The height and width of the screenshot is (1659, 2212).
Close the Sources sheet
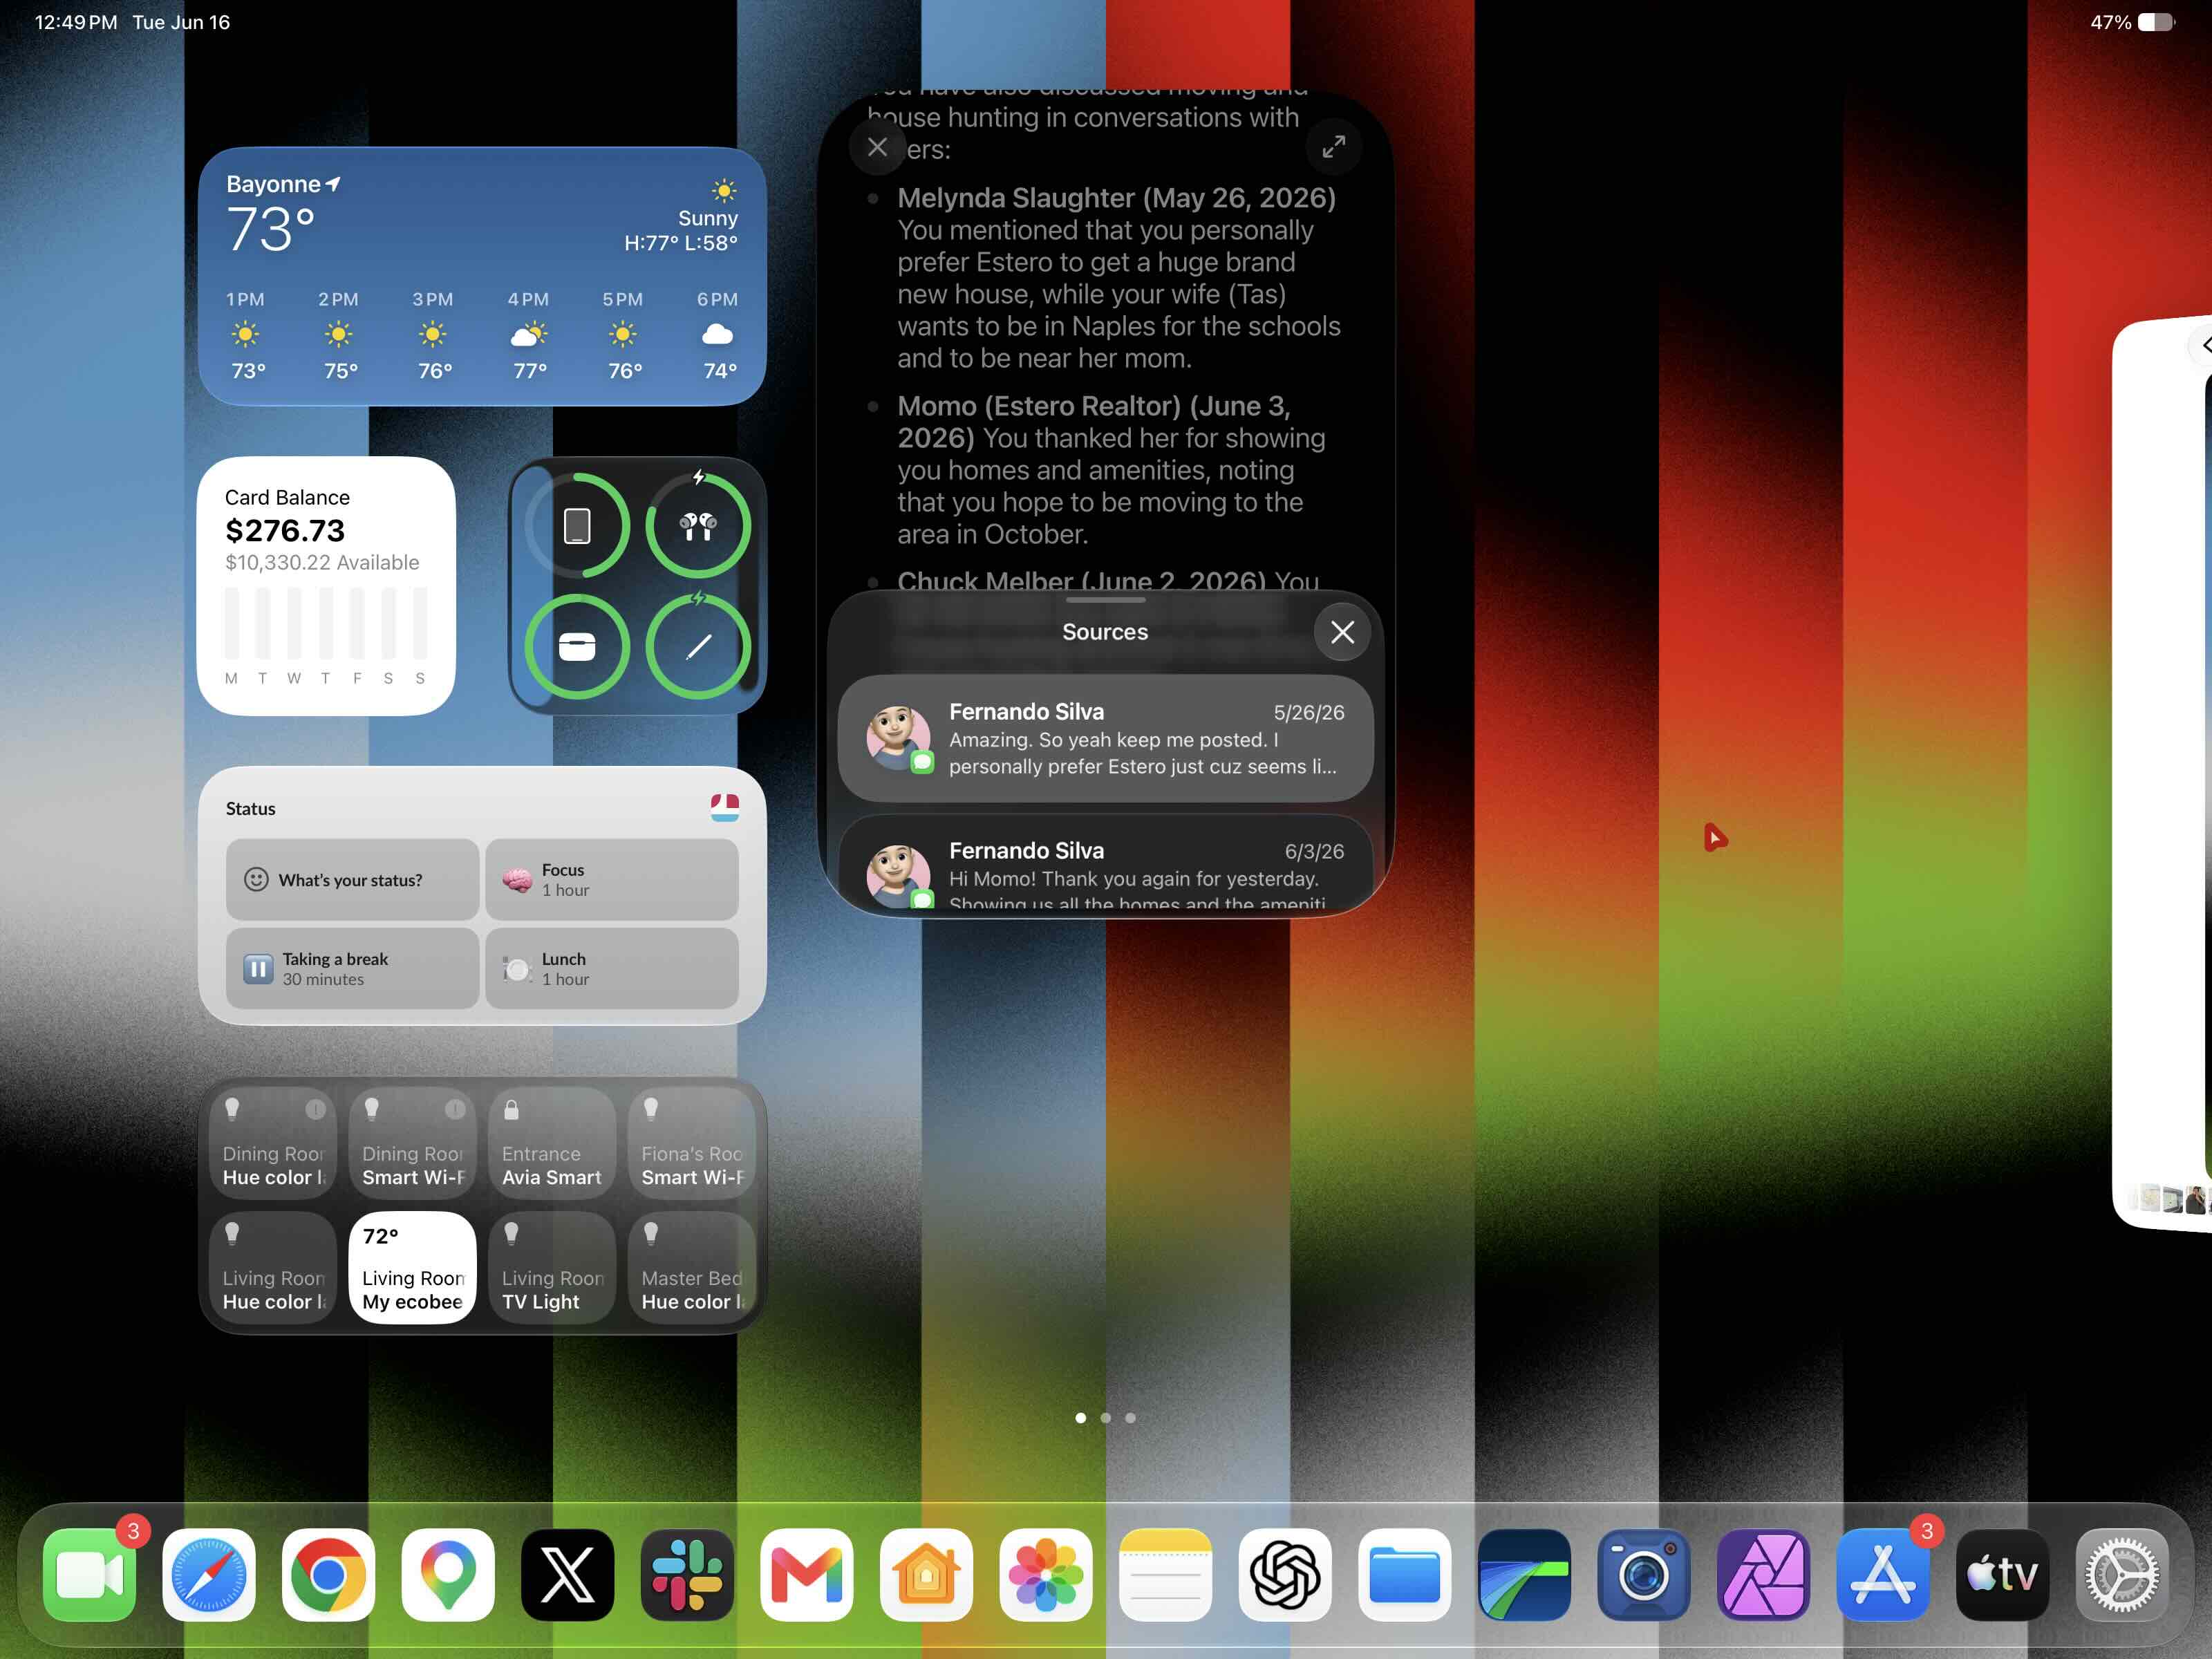[1342, 632]
